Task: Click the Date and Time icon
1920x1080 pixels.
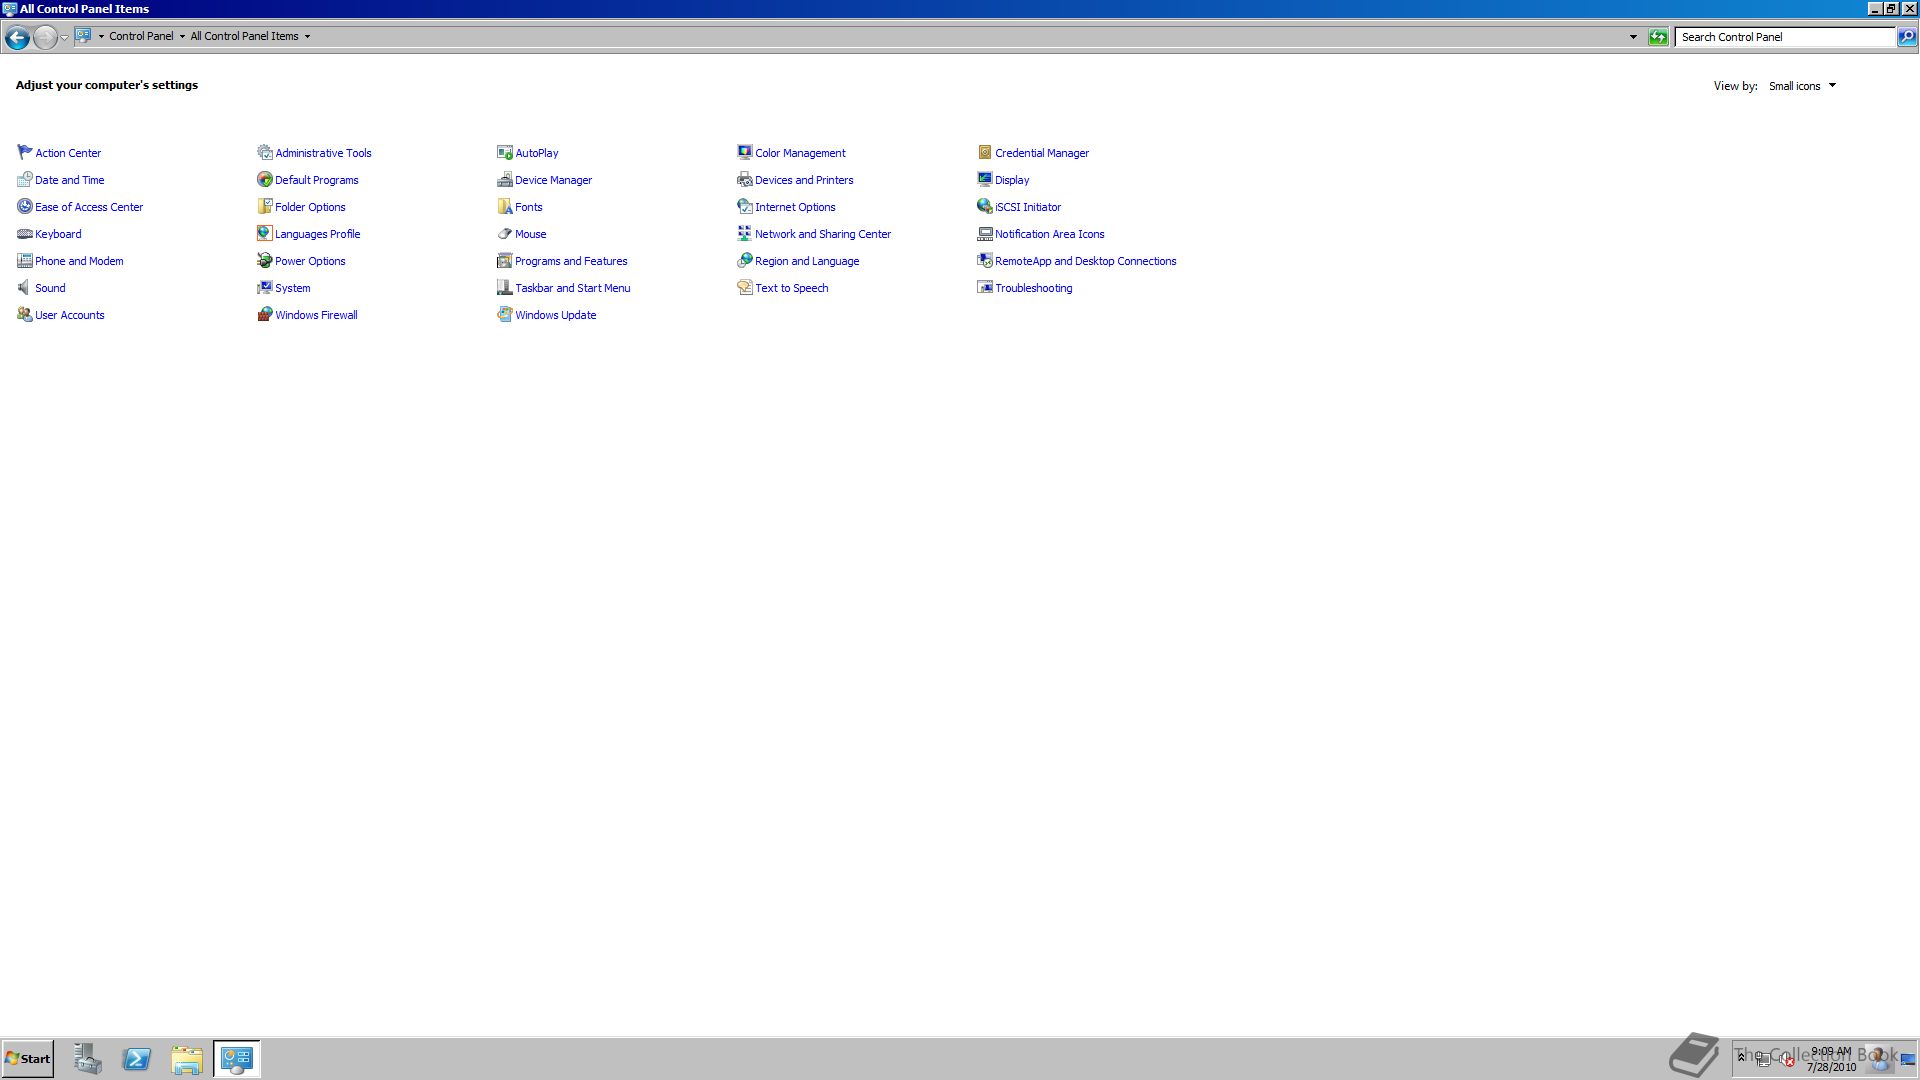Action: (24, 179)
